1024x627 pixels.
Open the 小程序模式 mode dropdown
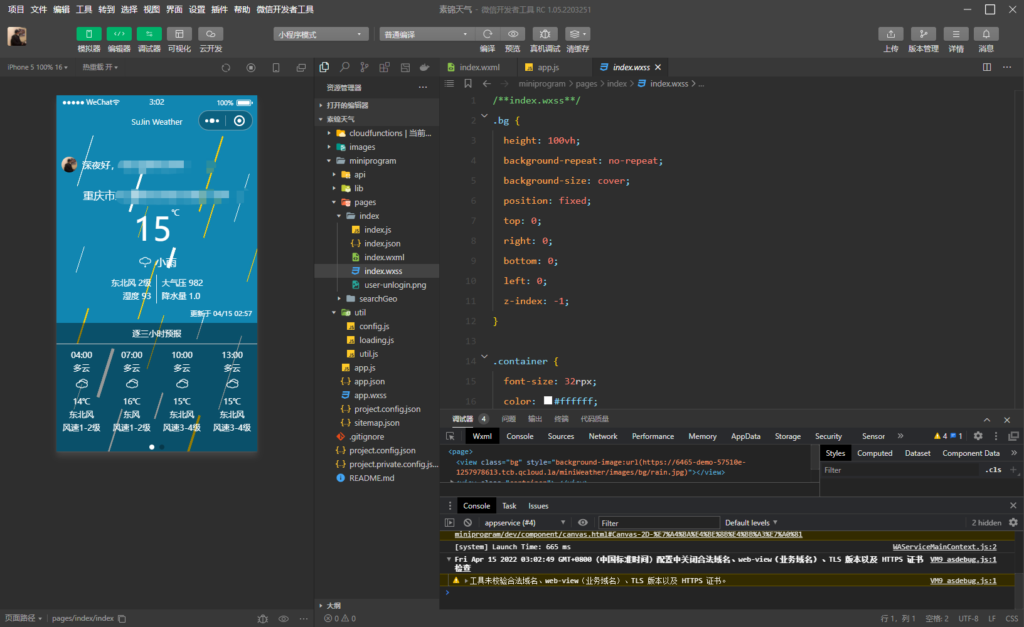(x=320, y=34)
